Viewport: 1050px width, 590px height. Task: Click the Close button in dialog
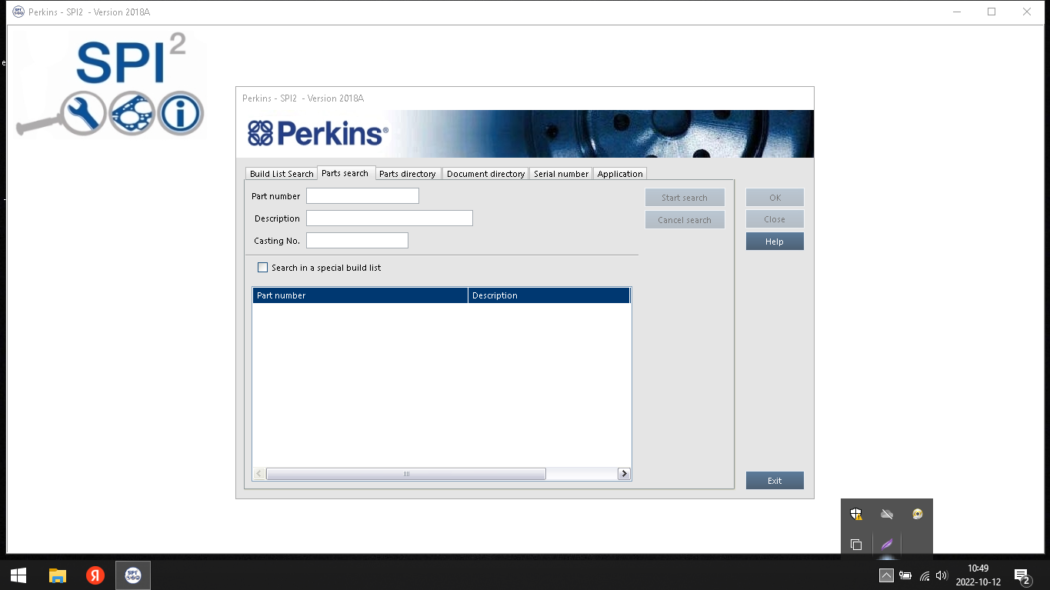pyautogui.click(x=775, y=219)
